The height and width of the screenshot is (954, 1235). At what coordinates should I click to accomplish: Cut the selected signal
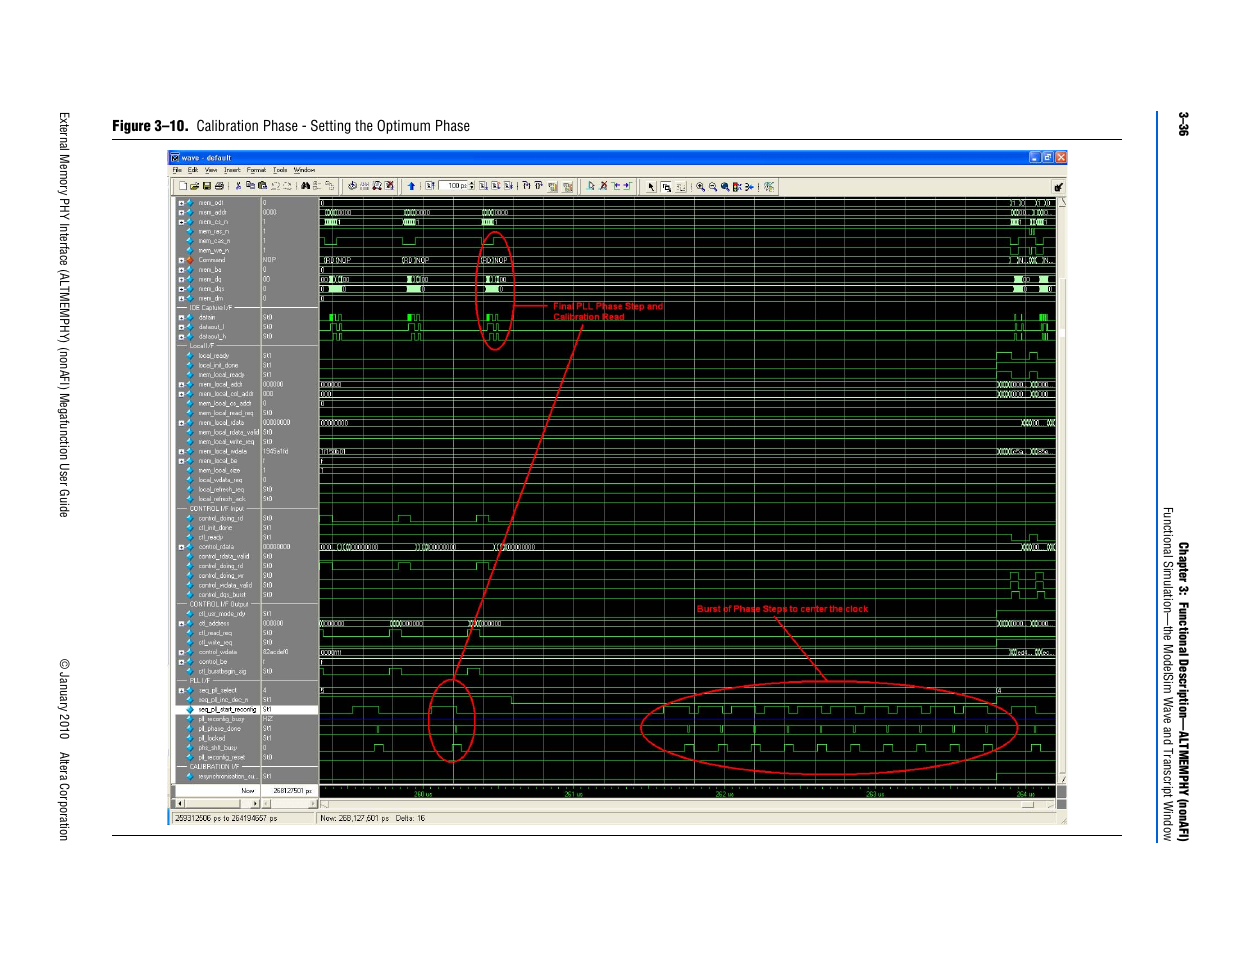click(239, 186)
